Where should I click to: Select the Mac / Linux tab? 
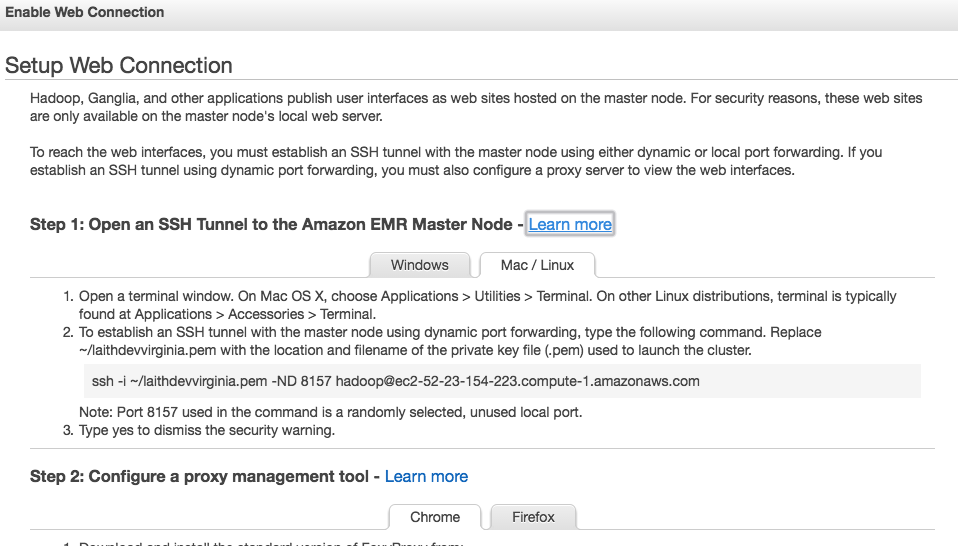coord(537,265)
